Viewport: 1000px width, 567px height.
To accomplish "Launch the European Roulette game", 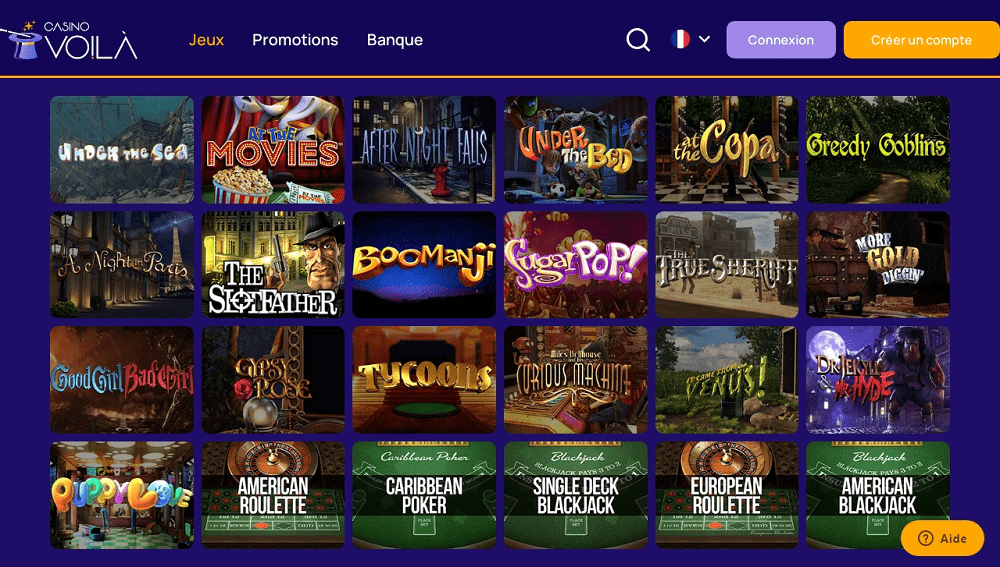I will click(726, 496).
